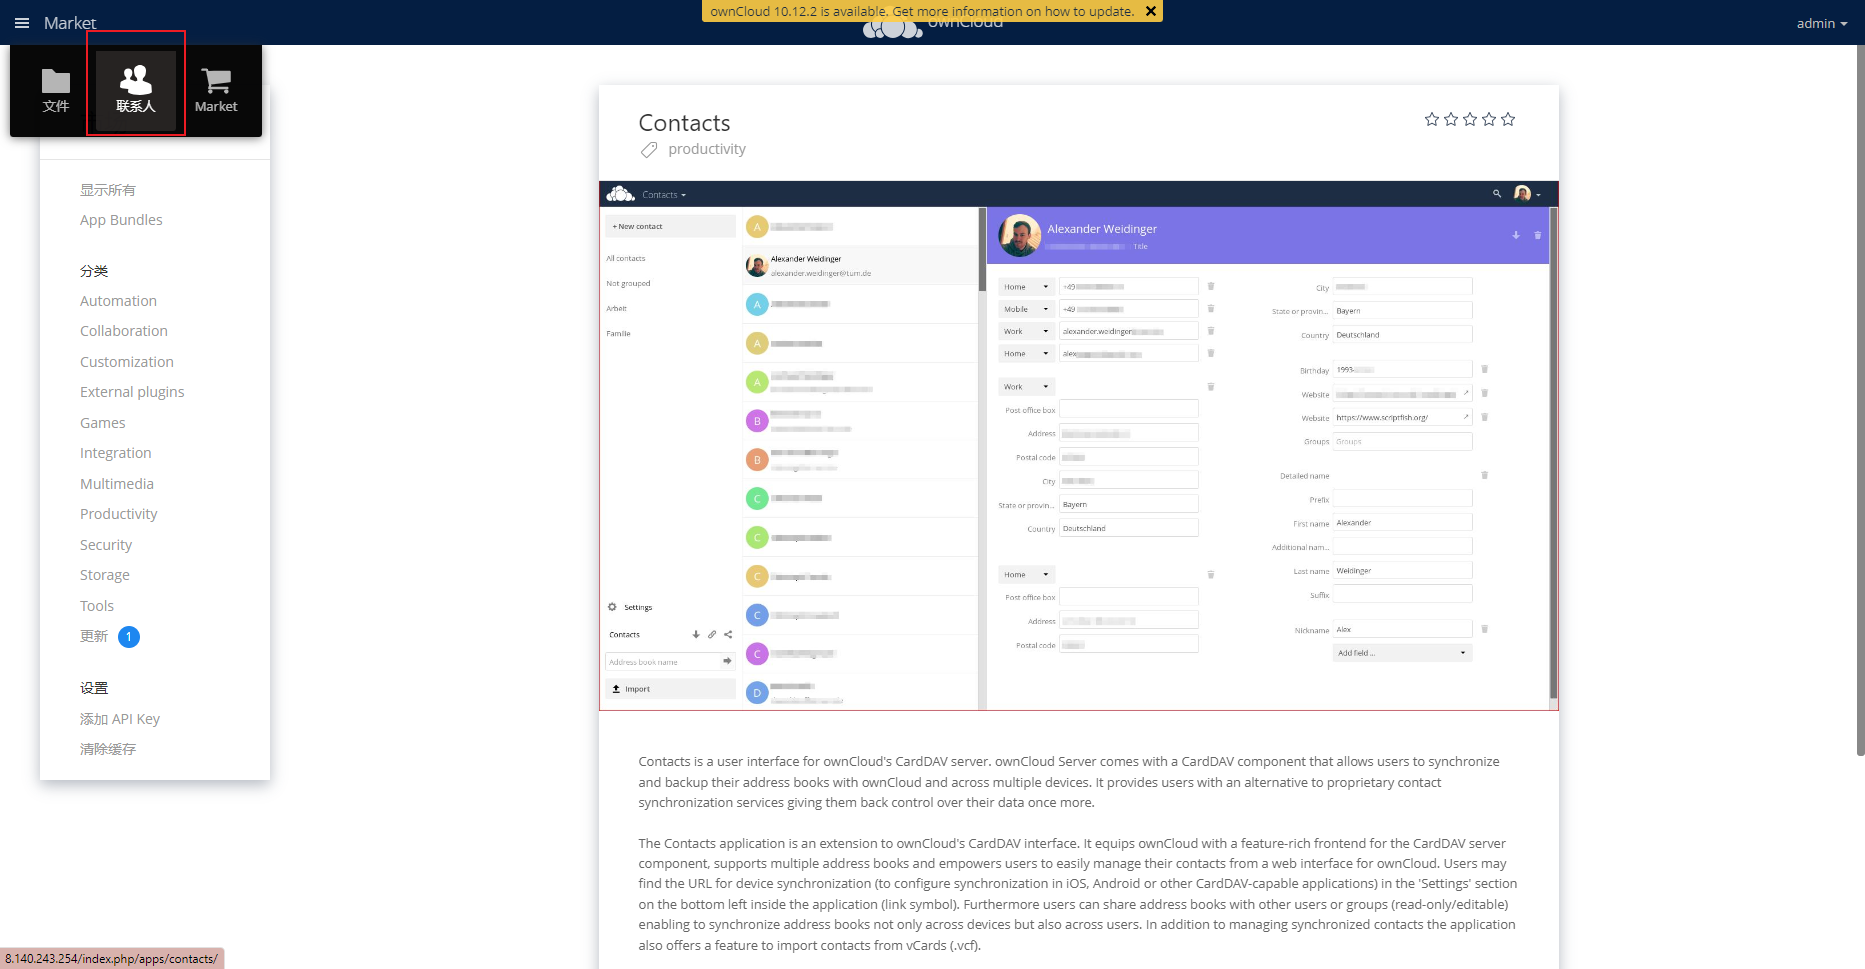Viewport: 1865px width, 969px height.
Task: Open the hamburger navigation menu
Action: click(x=22, y=23)
